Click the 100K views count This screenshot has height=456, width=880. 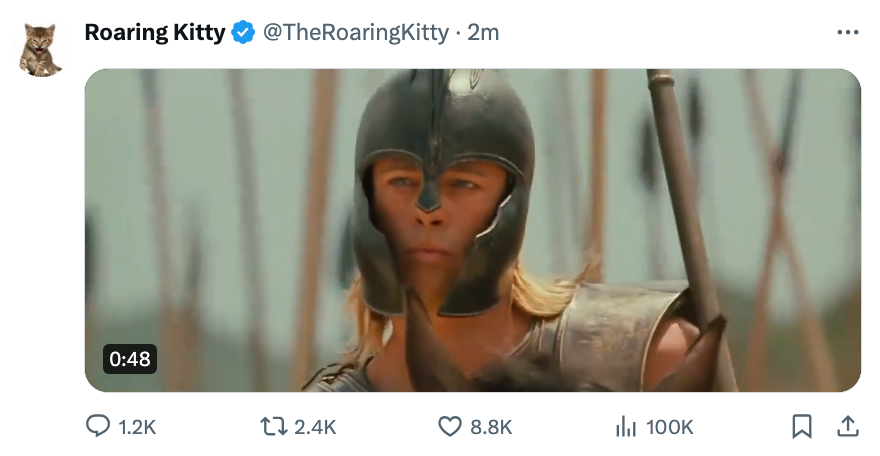coord(670,427)
